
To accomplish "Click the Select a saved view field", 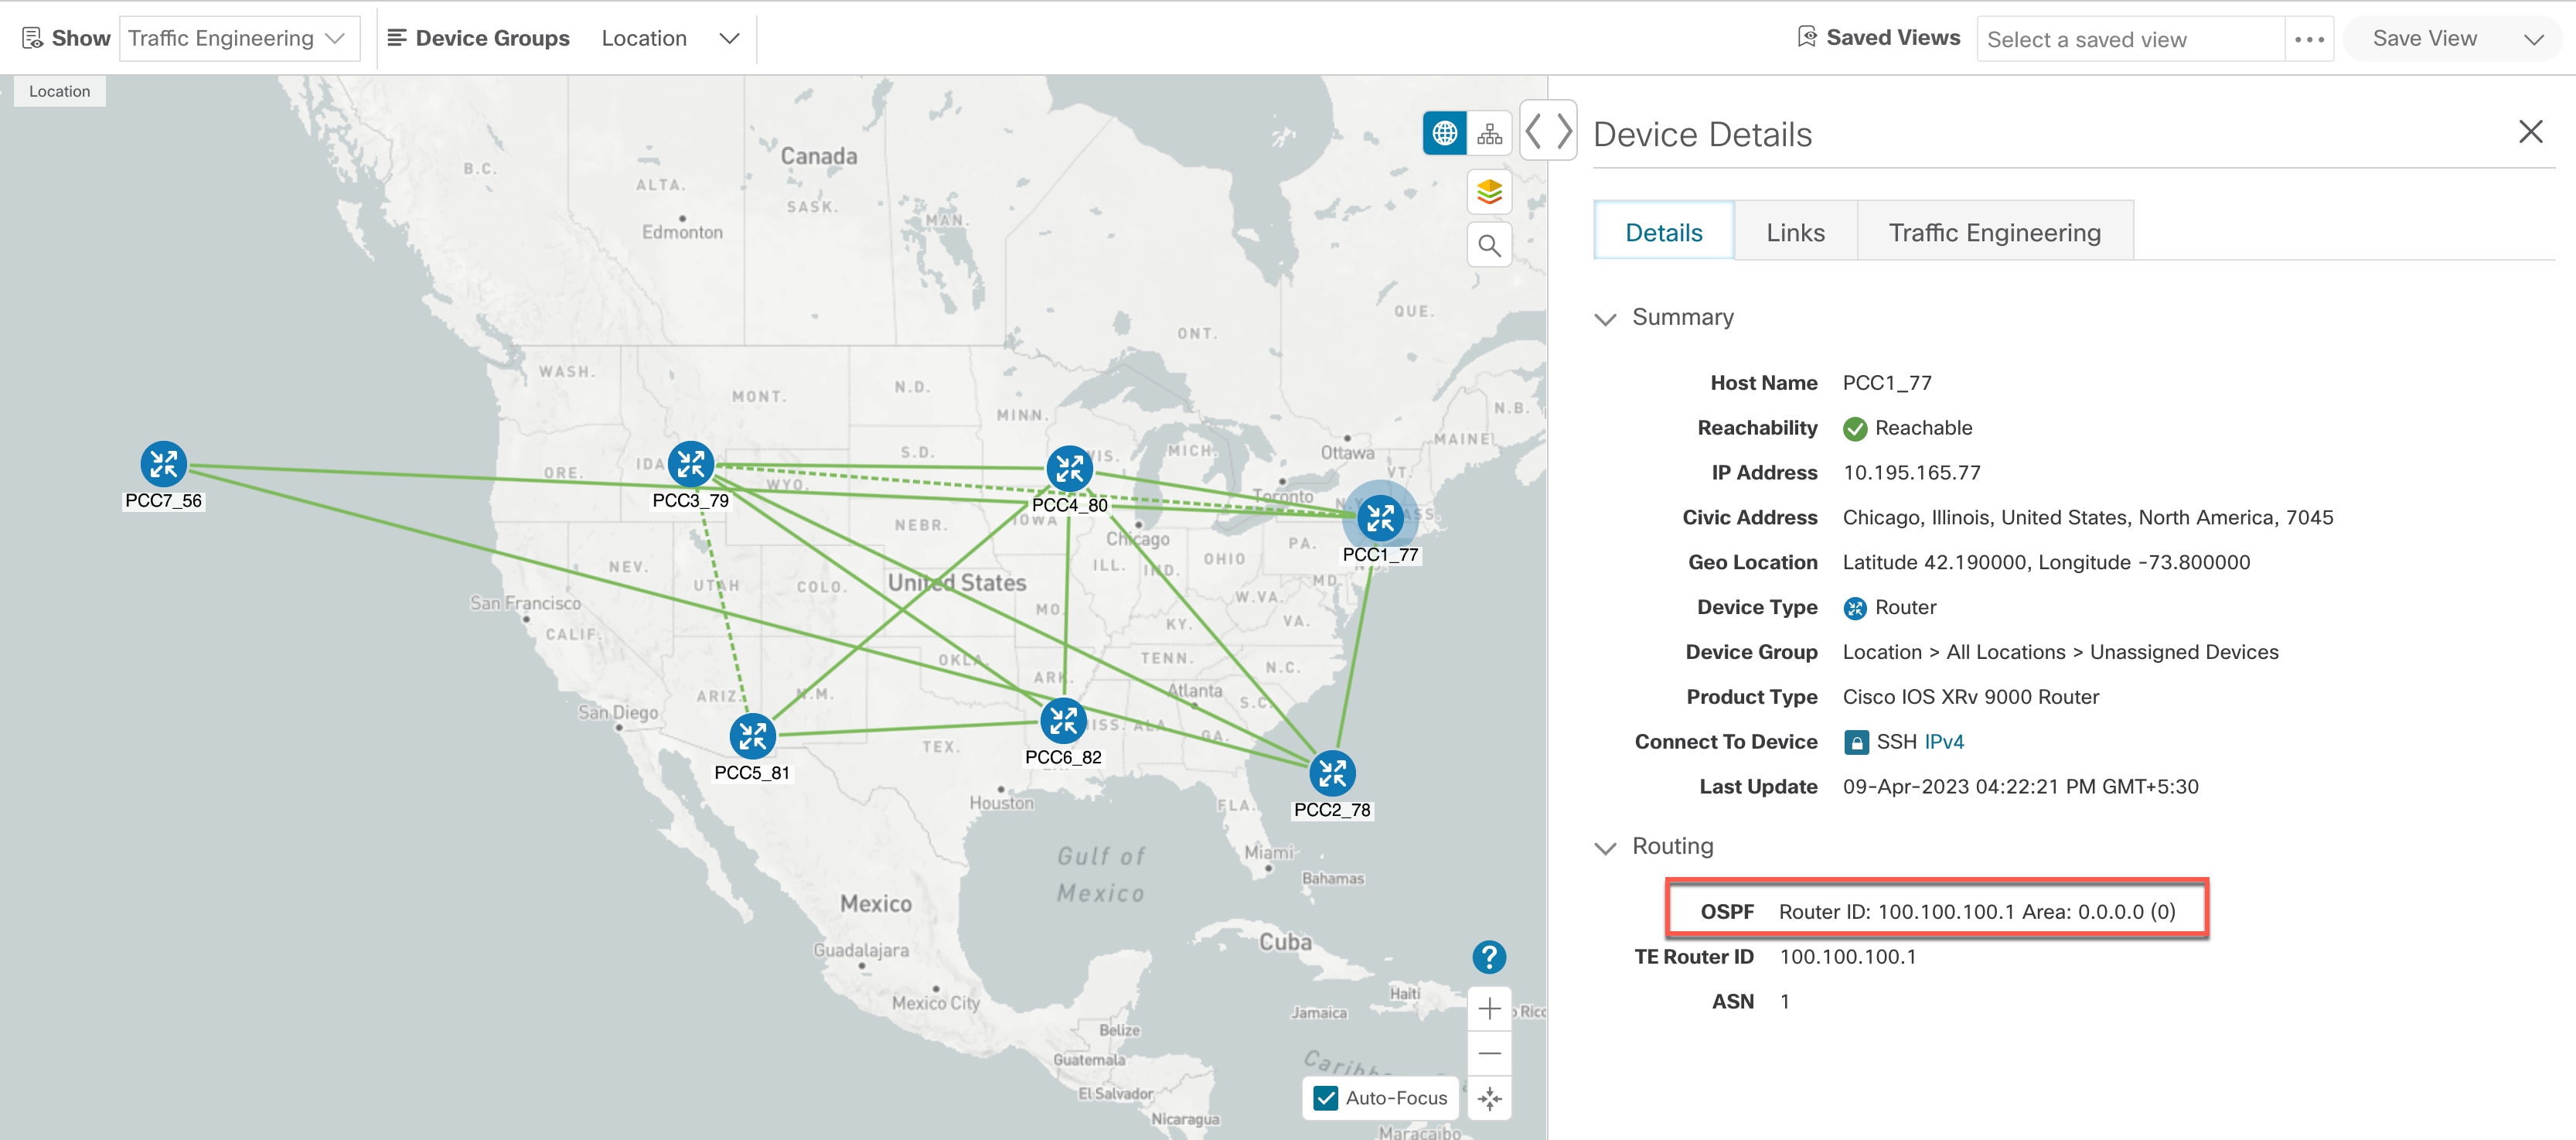I will pos(2130,39).
